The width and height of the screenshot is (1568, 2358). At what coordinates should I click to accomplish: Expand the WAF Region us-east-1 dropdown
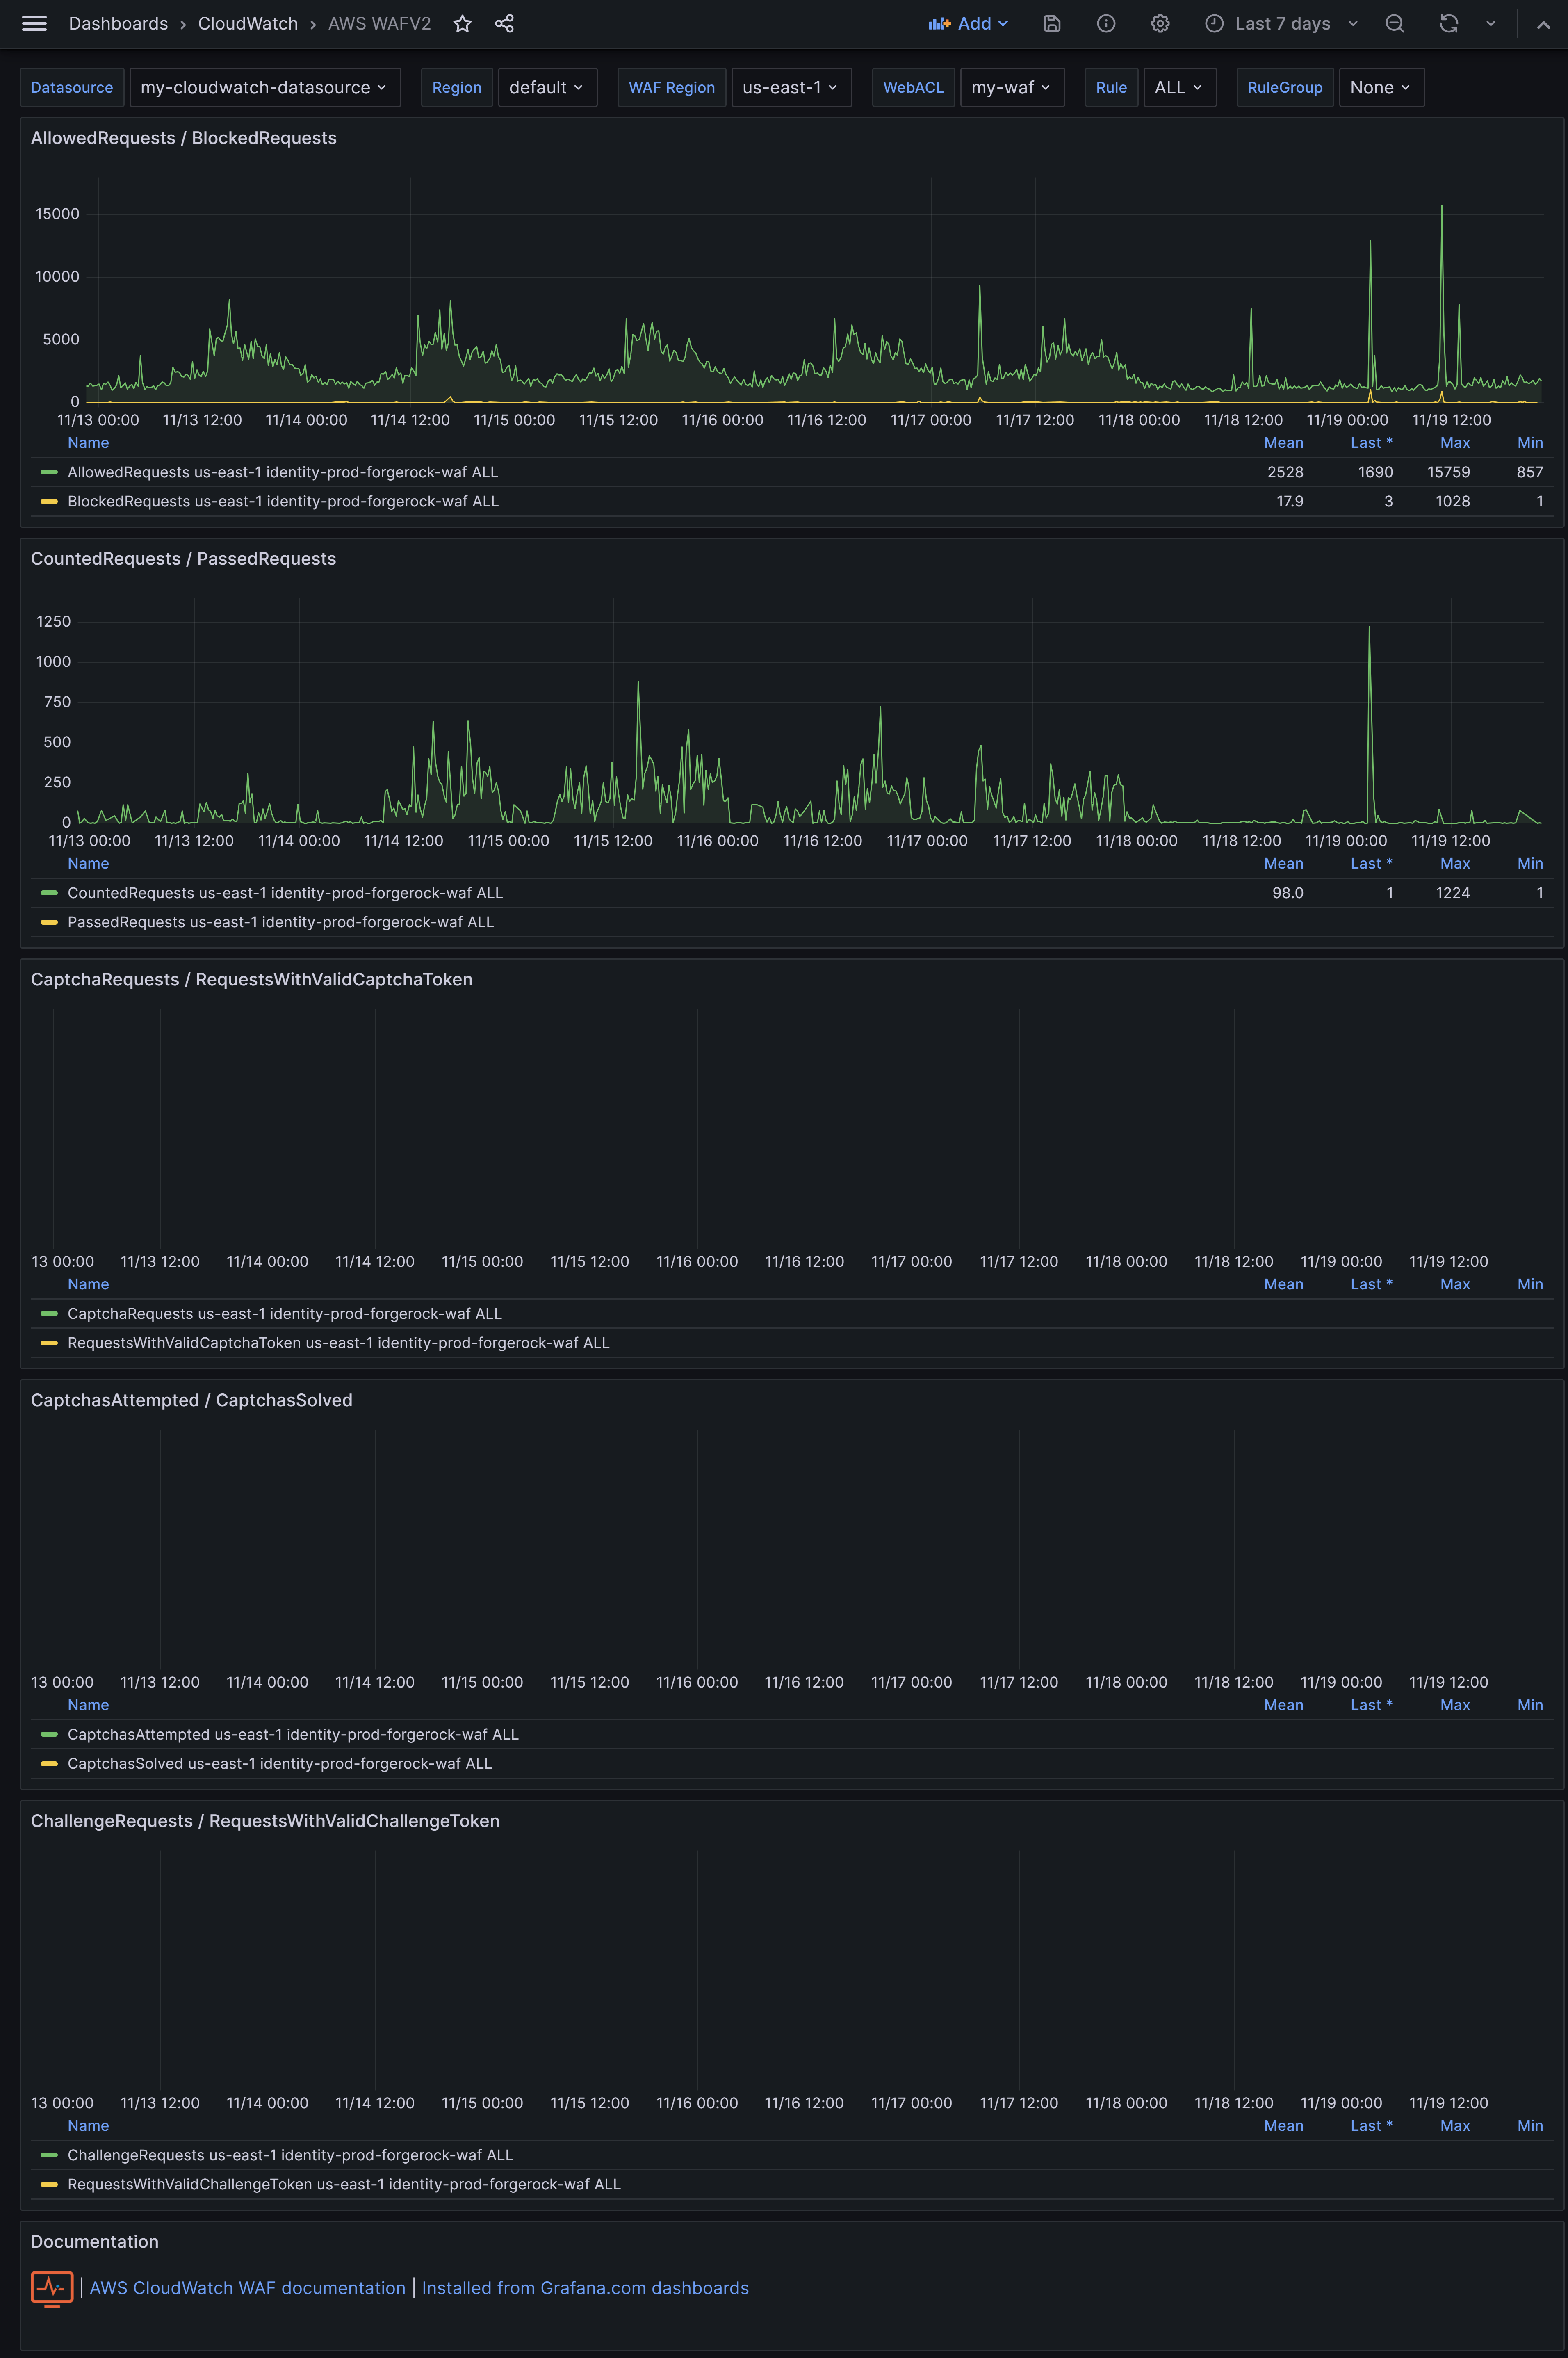pos(790,87)
